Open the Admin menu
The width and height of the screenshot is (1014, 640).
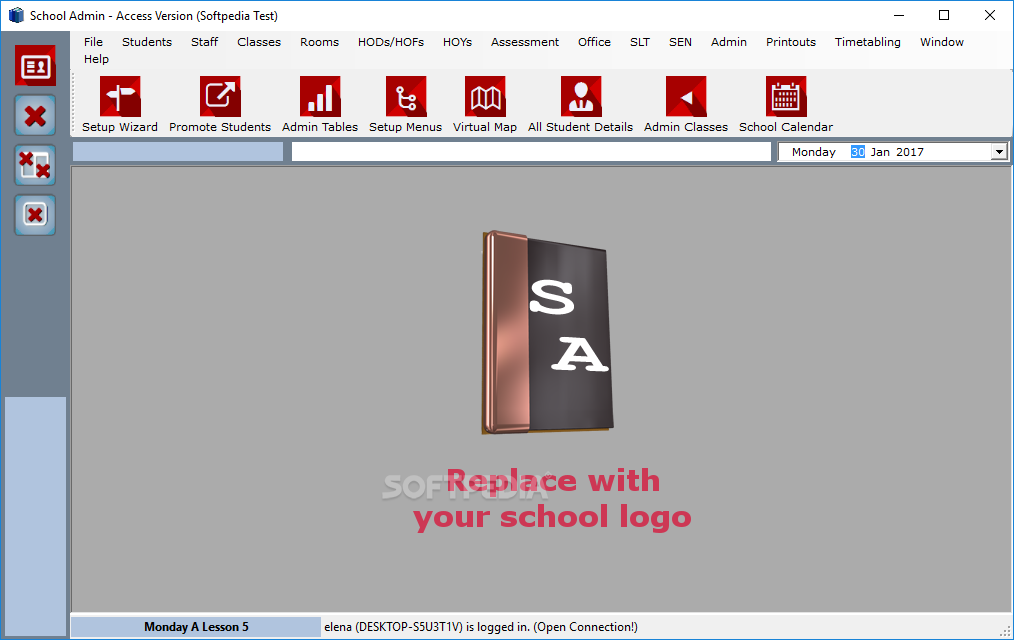coord(729,42)
